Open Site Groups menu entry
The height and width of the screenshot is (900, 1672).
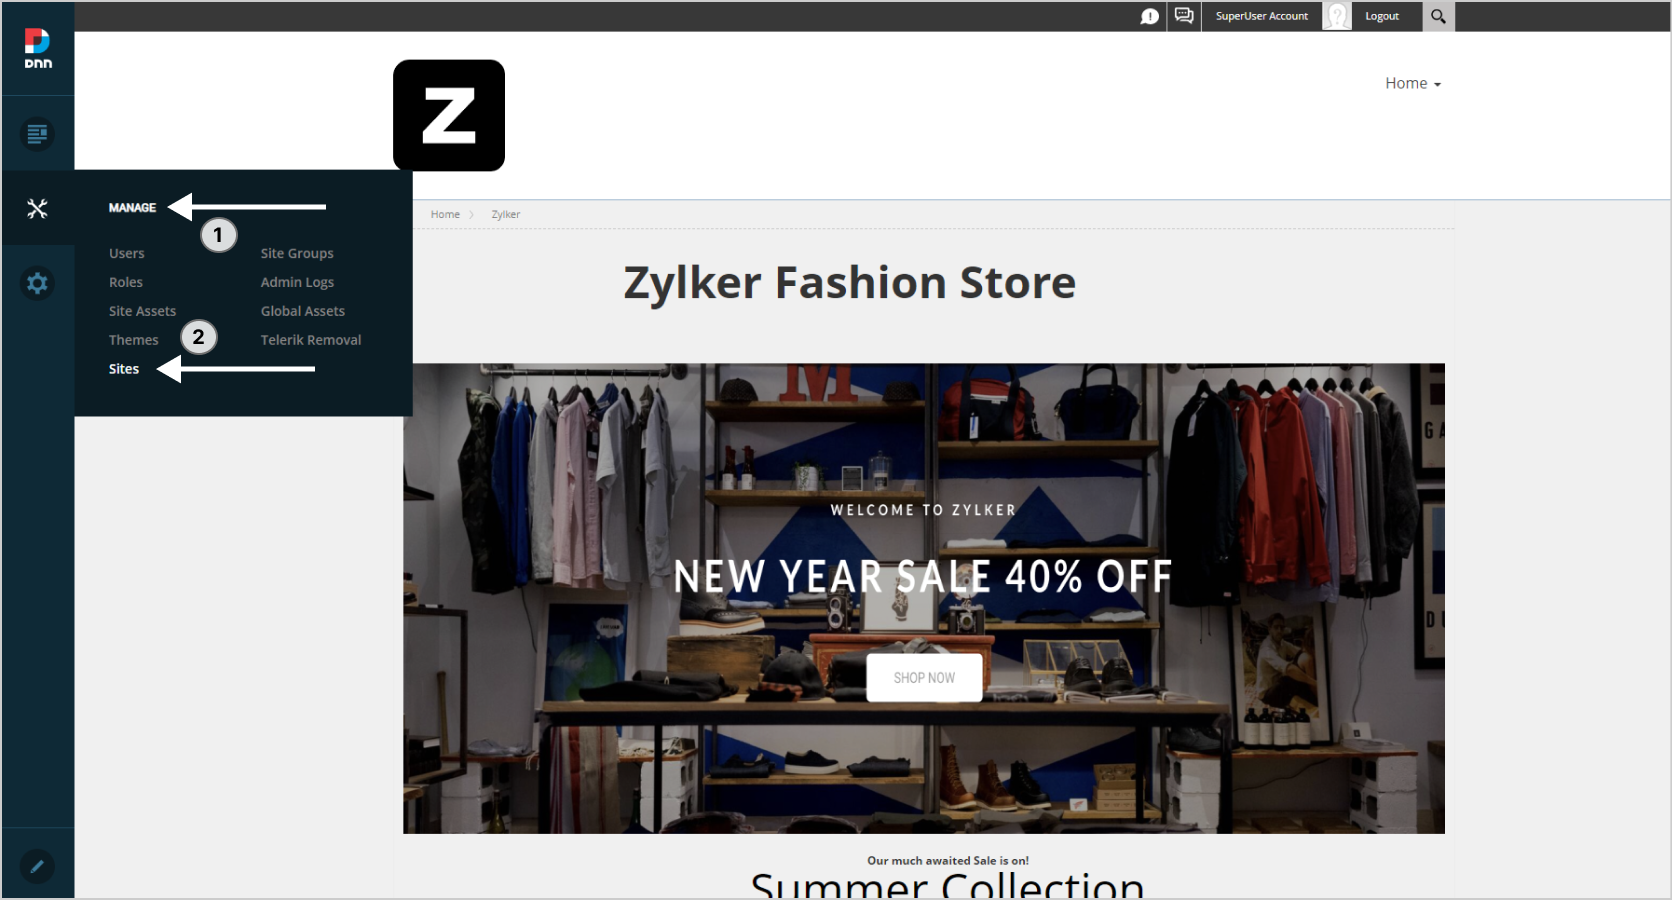click(297, 253)
